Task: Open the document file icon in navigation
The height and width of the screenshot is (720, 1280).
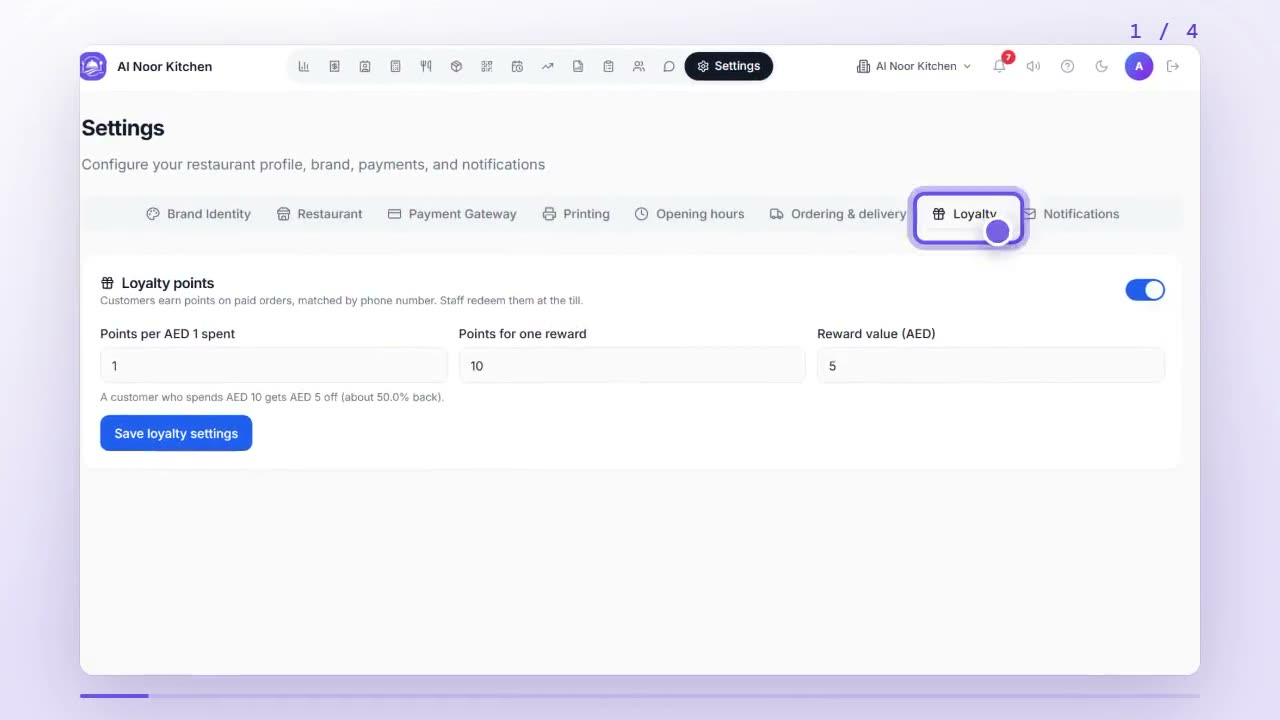Action: [578, 66]
